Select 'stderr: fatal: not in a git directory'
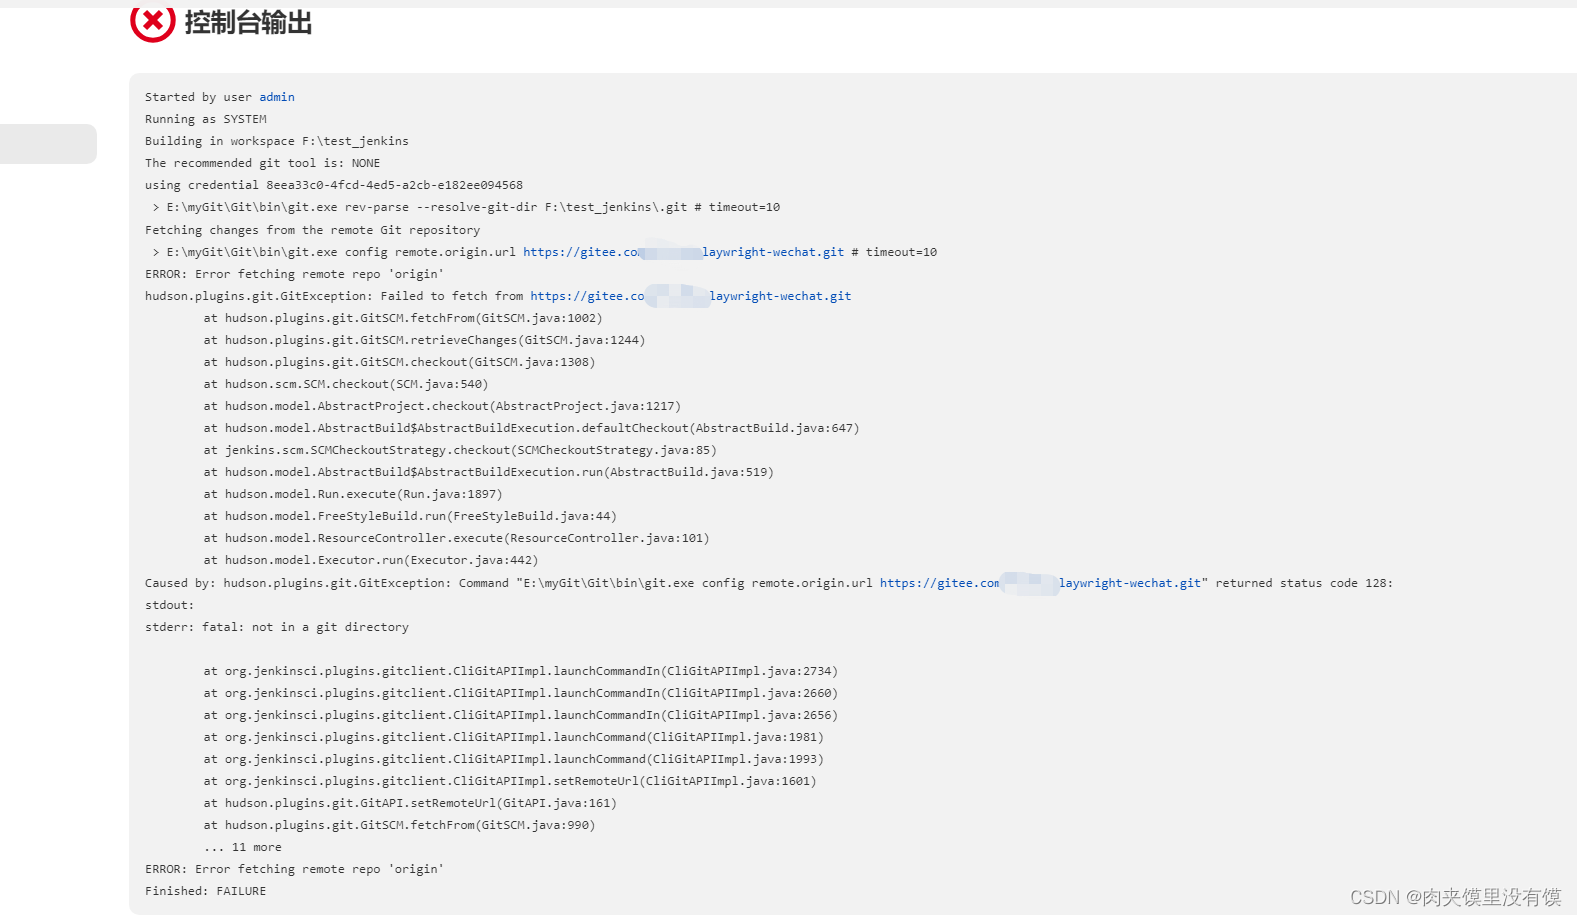1577x916 pixels. [277, 627]
